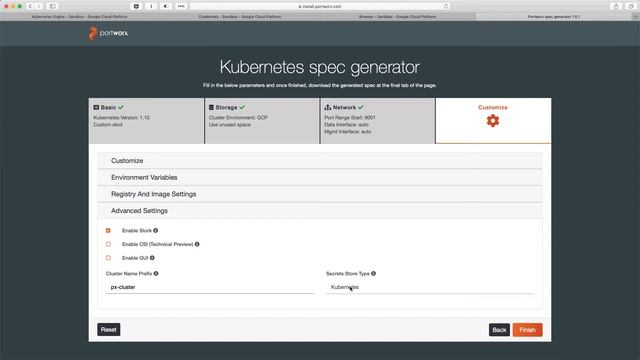The image size is (640, 360).
Task: Collapse the Advanced Settings section
Action: coord(320,211)
